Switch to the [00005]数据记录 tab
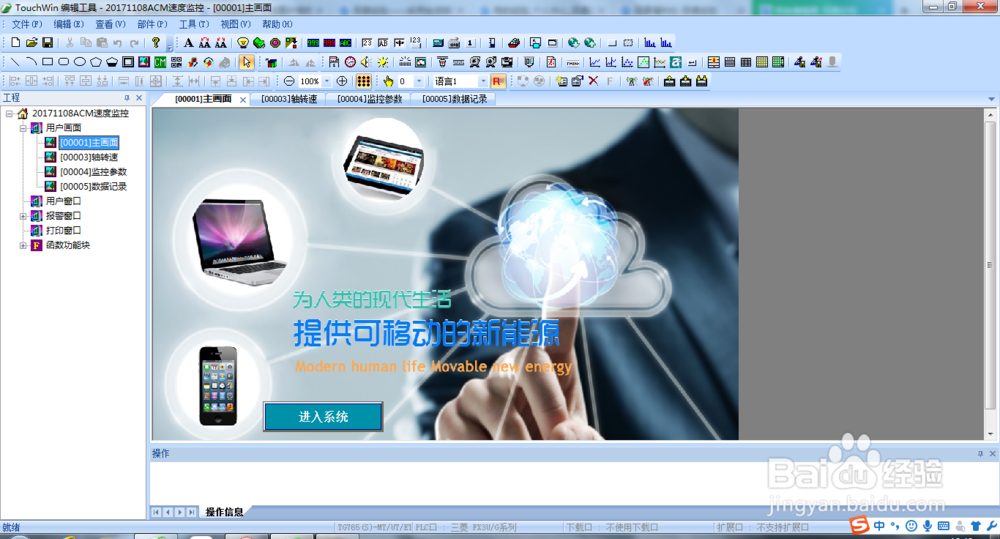This screenshot has height=539, width=1000. point(454,99)
